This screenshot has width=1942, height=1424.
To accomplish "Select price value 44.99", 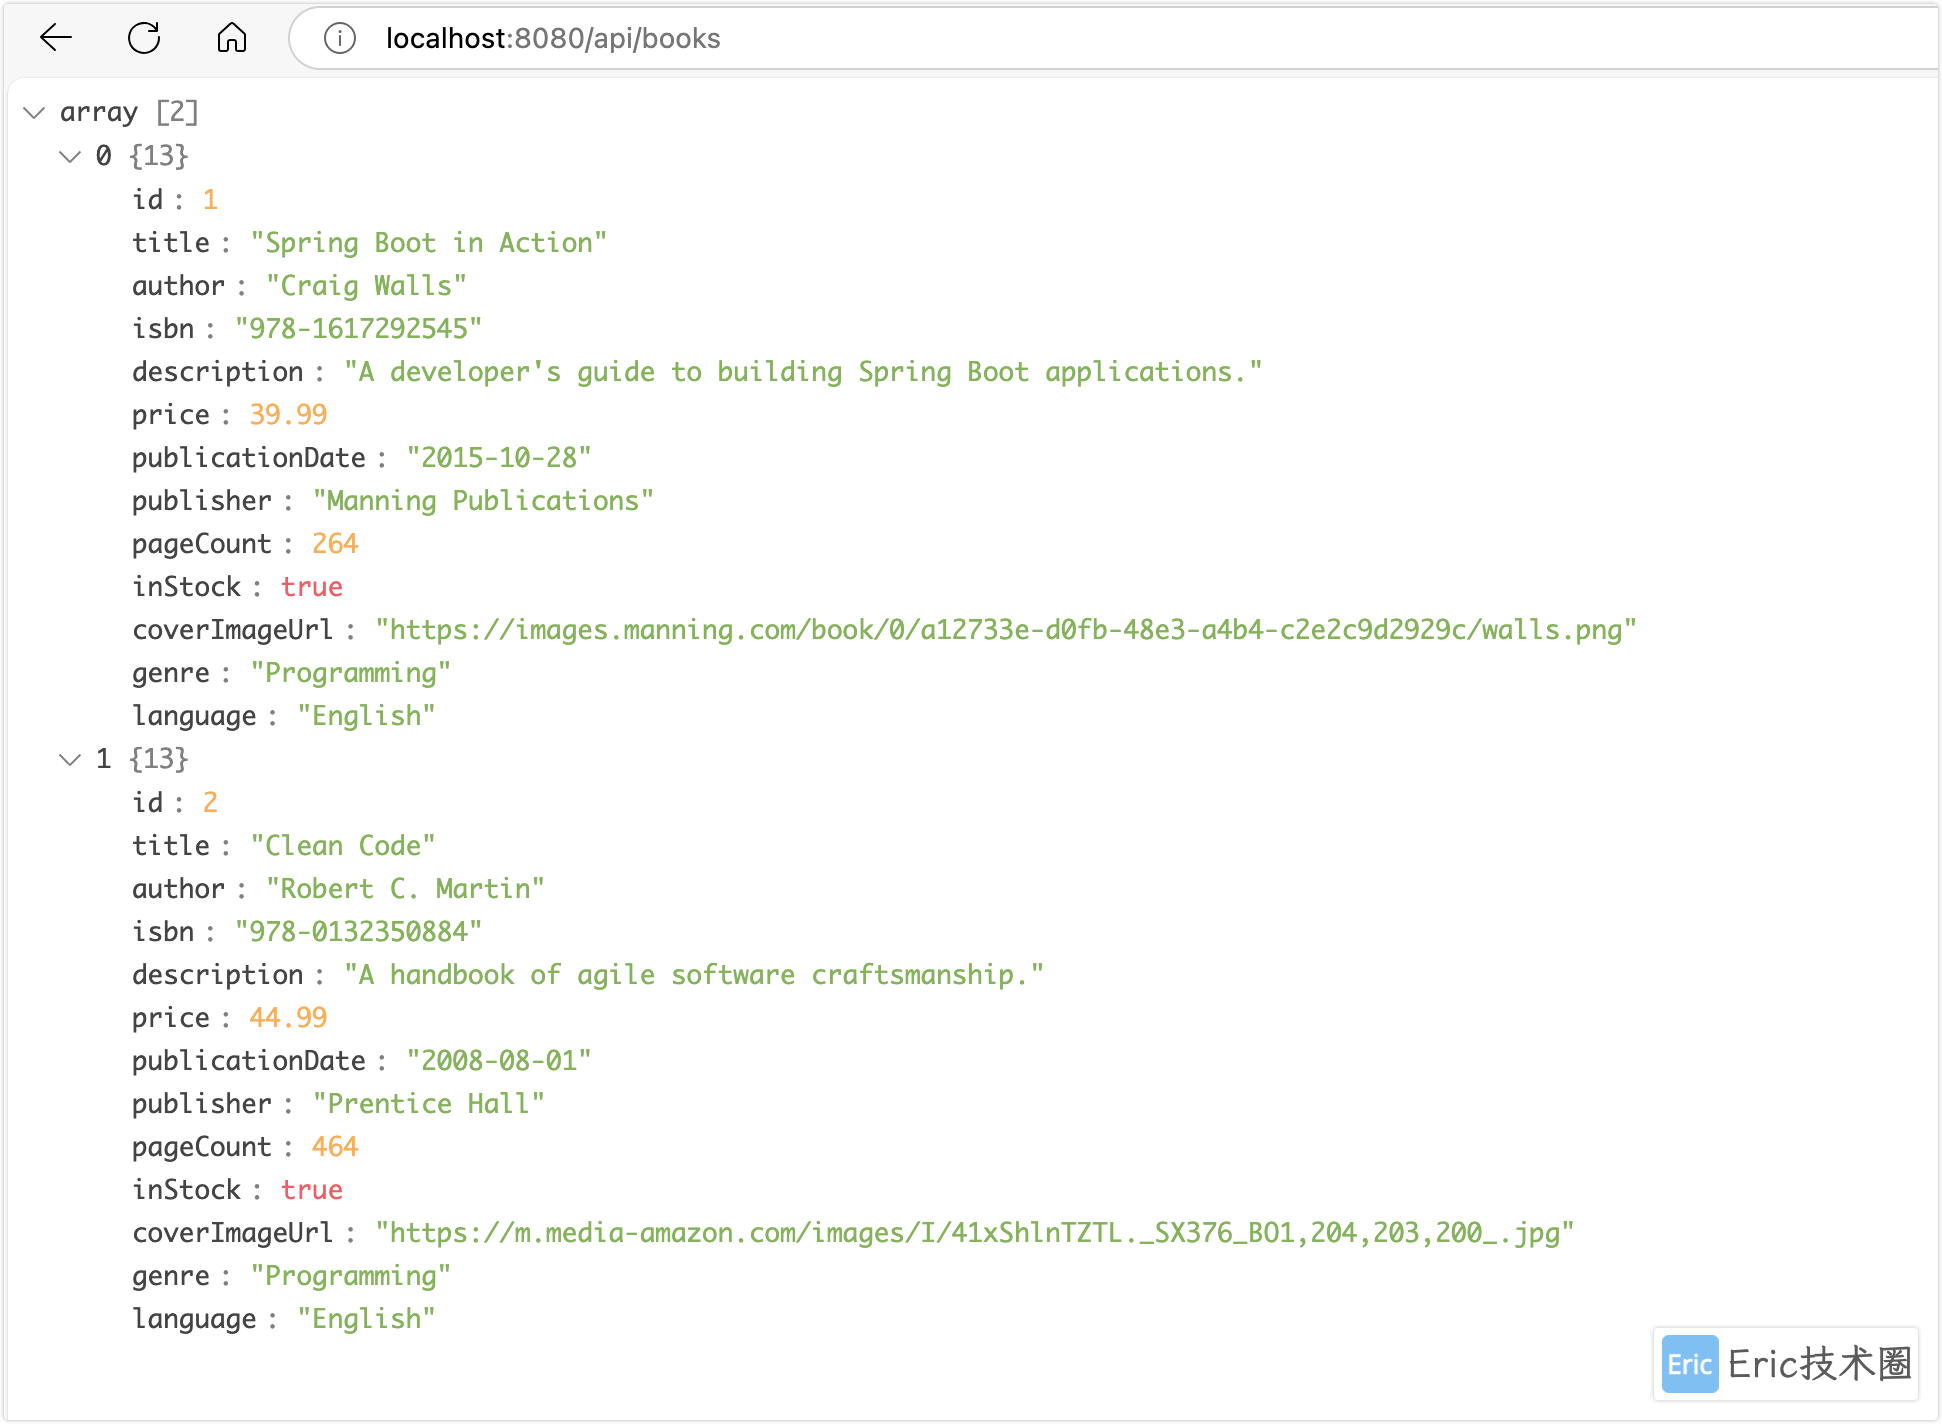I will (288, 1018).
